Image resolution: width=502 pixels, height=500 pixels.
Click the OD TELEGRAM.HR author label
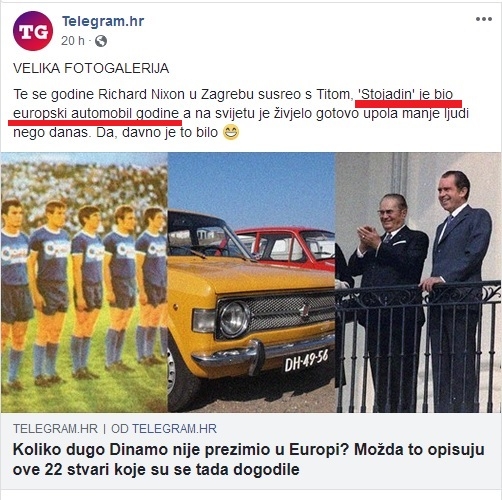click(164, 428)
